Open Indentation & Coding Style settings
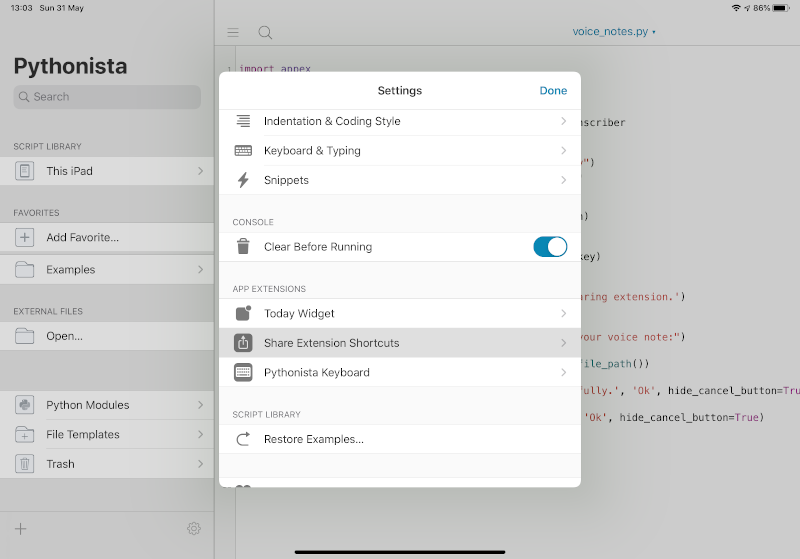The image size is (800, 559). point(399,121)
